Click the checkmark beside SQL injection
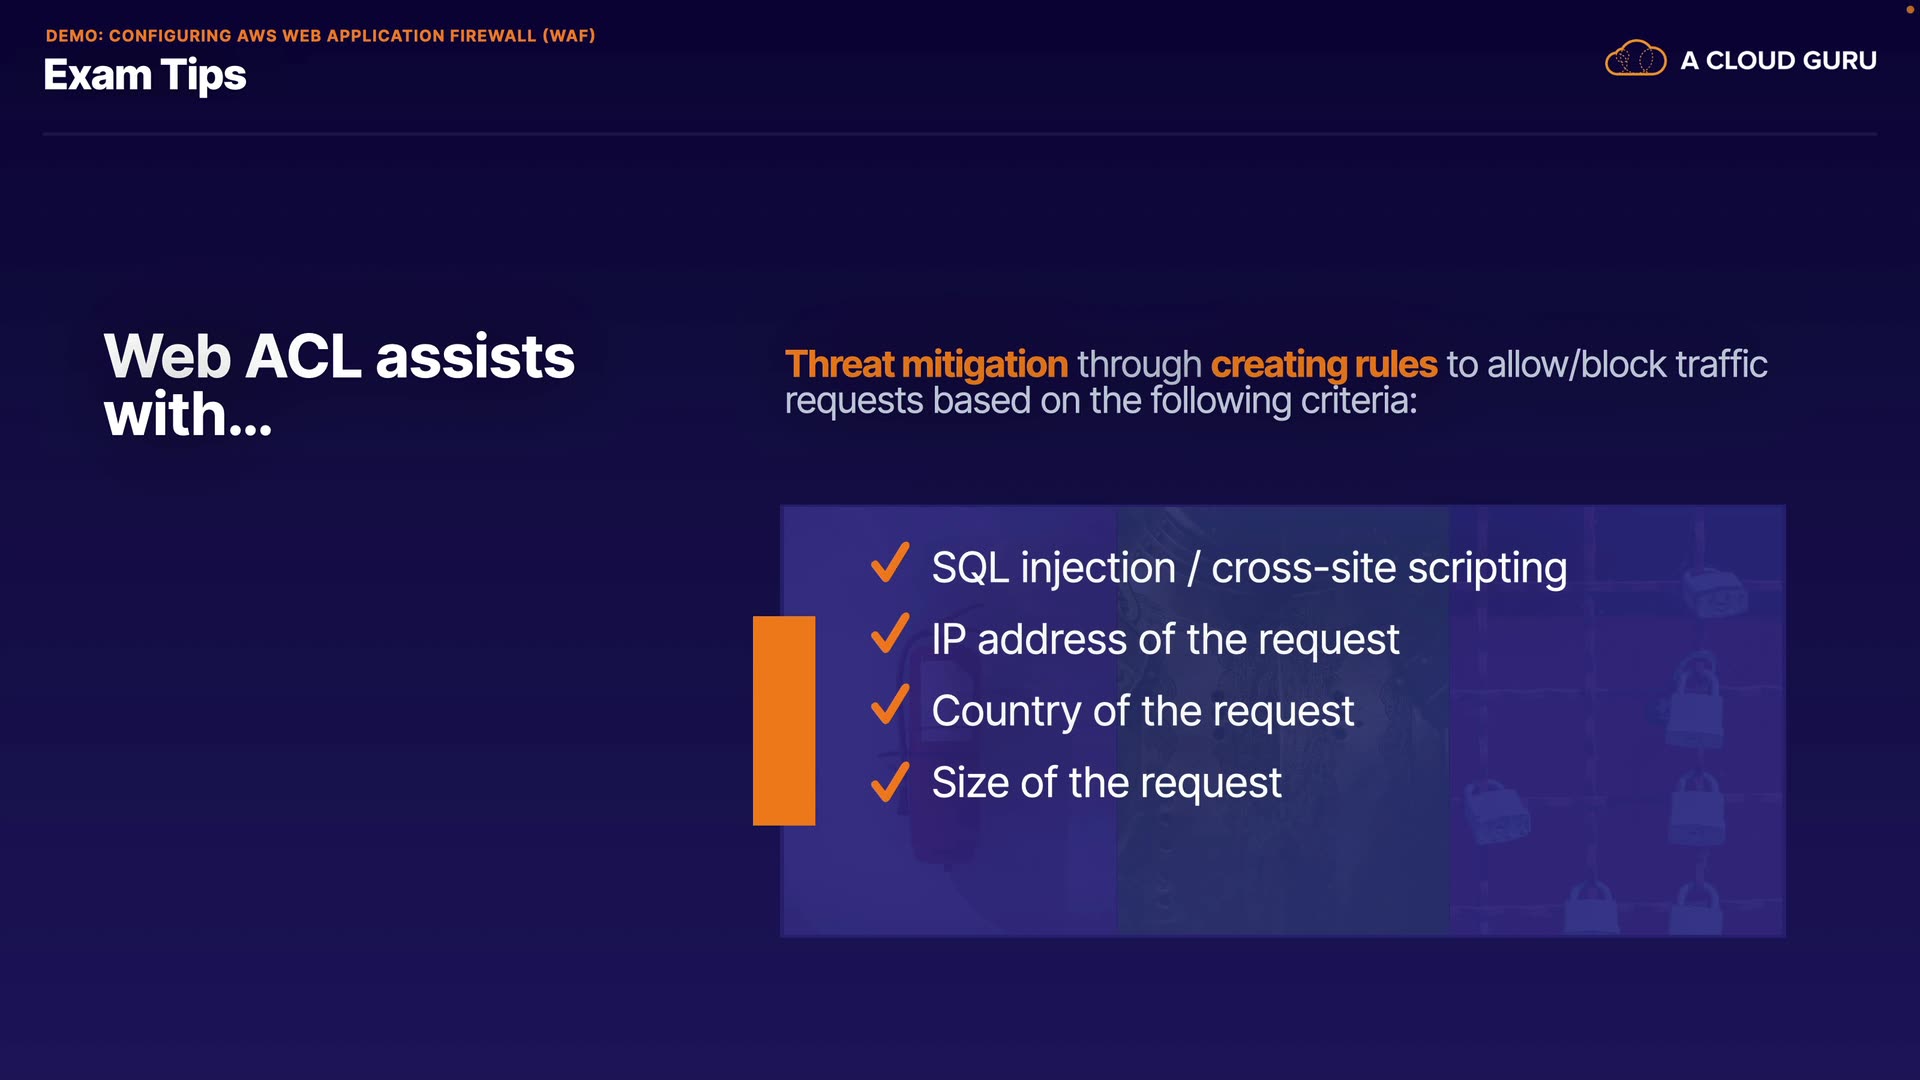The width and height of the screenshot is (1920, 1080). click(x=889, y=563)
